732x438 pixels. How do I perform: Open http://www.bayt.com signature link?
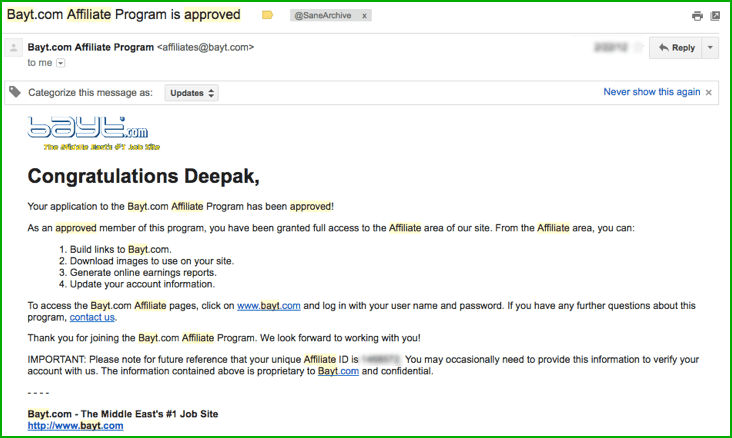point(76,426)
